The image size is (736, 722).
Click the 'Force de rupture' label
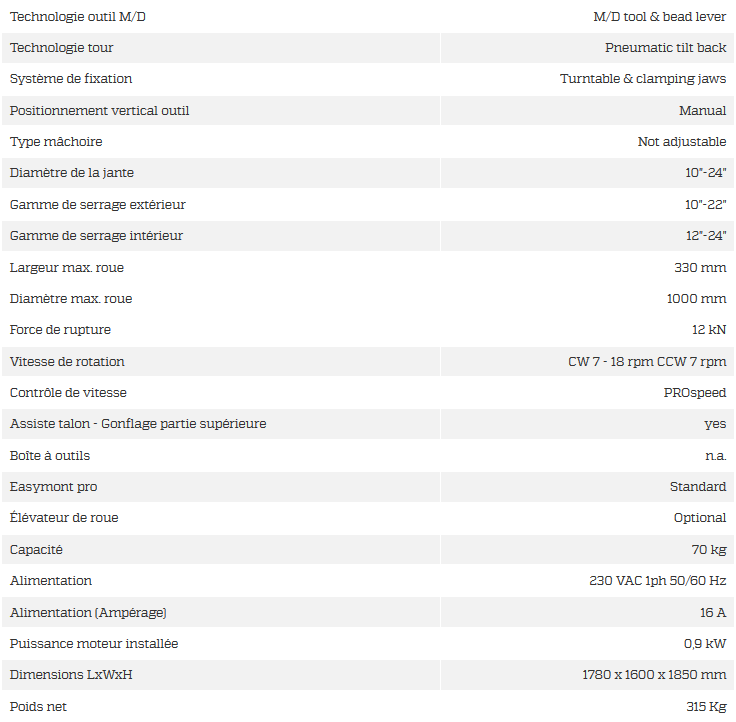pyautogui.click(x=60, y=330)
